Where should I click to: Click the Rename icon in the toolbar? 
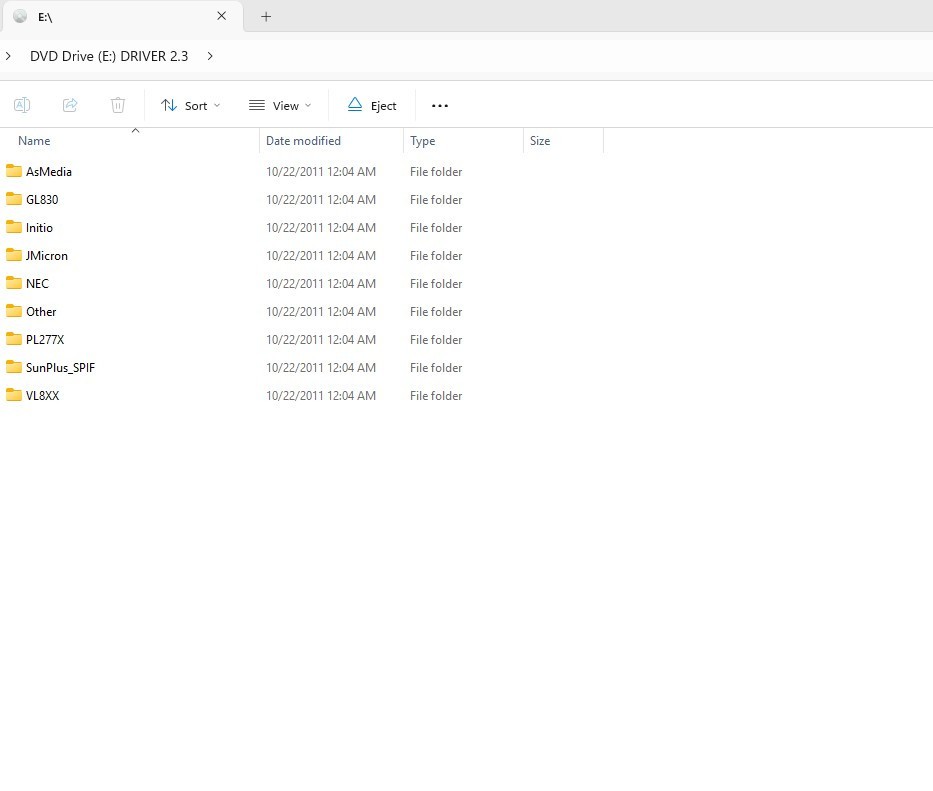pyautogui.click(x=22, y=105)
